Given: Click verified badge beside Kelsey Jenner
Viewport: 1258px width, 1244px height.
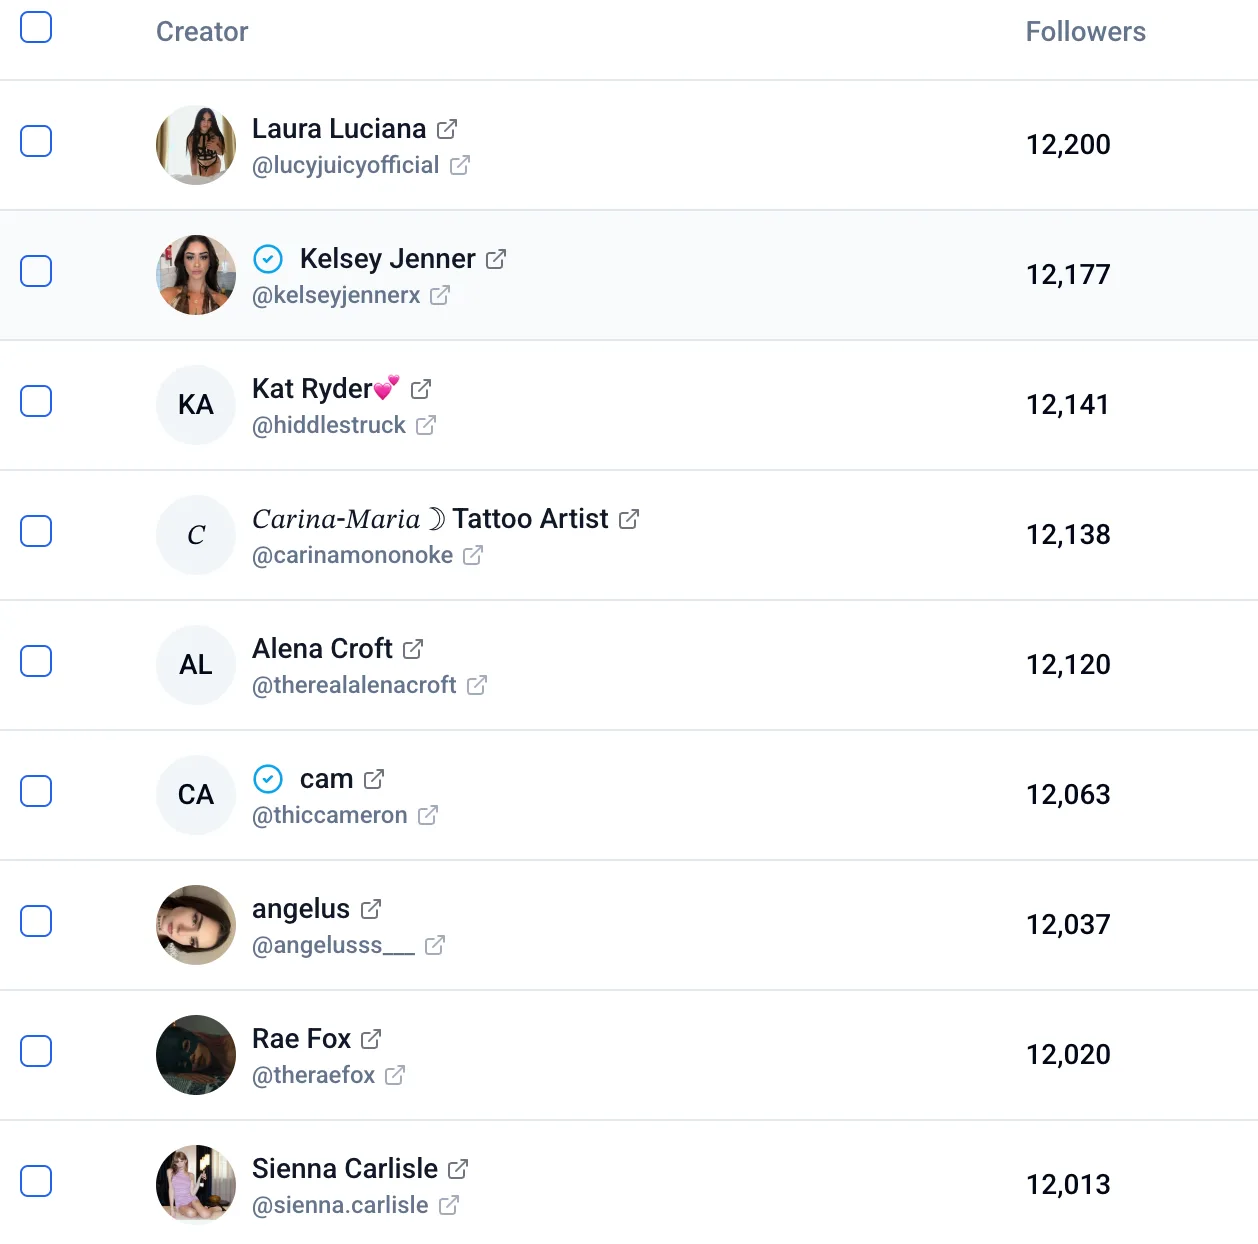Looking at the screenshot, I should 268,259.
